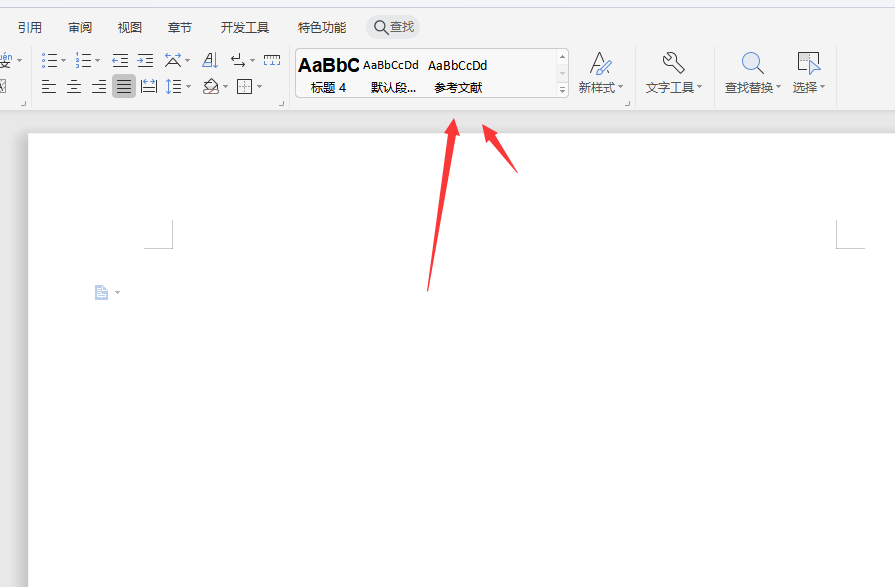Viewport: 895px width, 587px height.
Task: Open the dropdown arrow beside the margin paragraph icon
Action: 117,292
